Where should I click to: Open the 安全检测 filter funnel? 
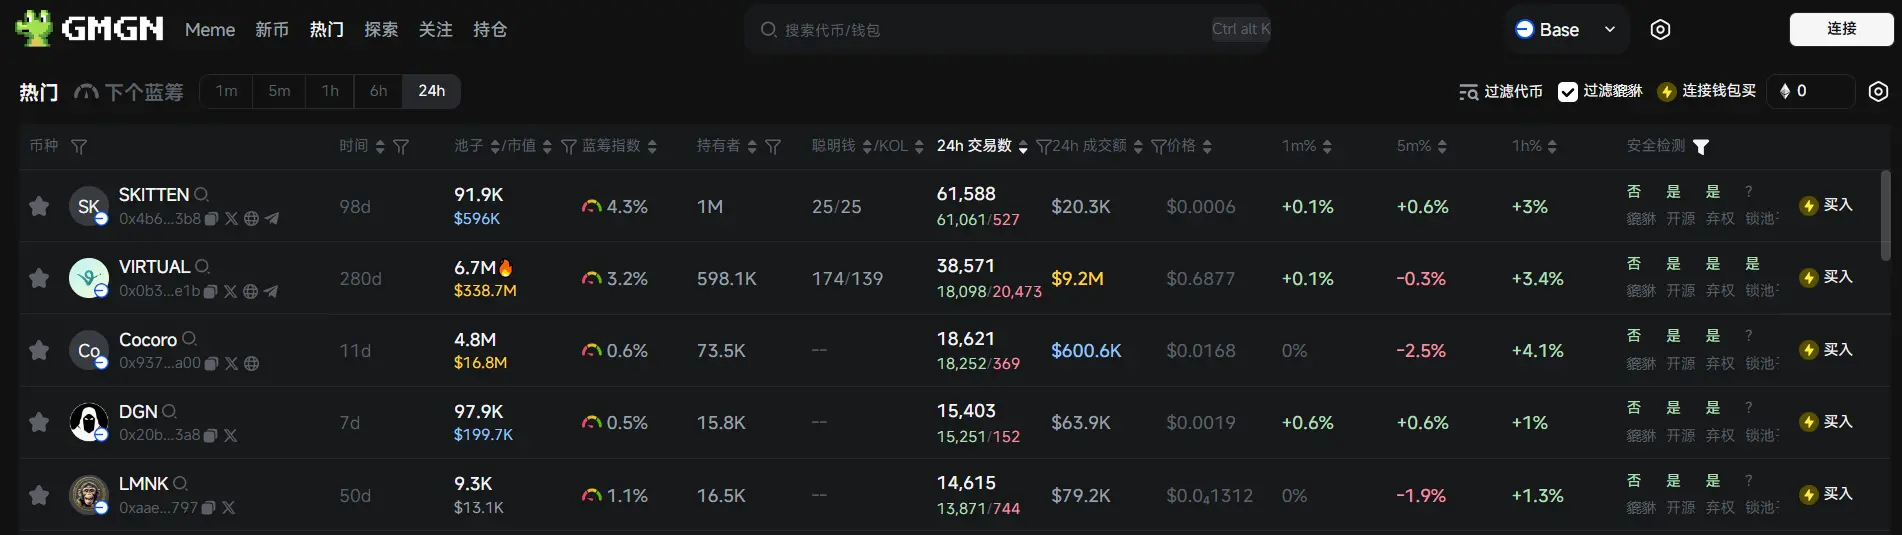[x=1701, y=146]
